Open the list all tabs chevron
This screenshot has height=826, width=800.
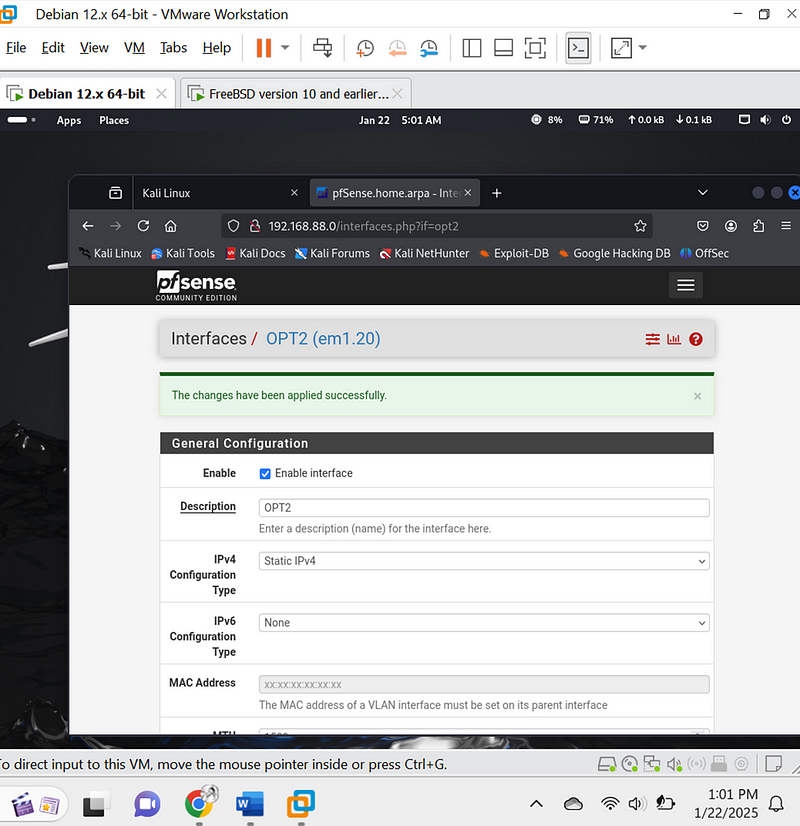[703, 193]
